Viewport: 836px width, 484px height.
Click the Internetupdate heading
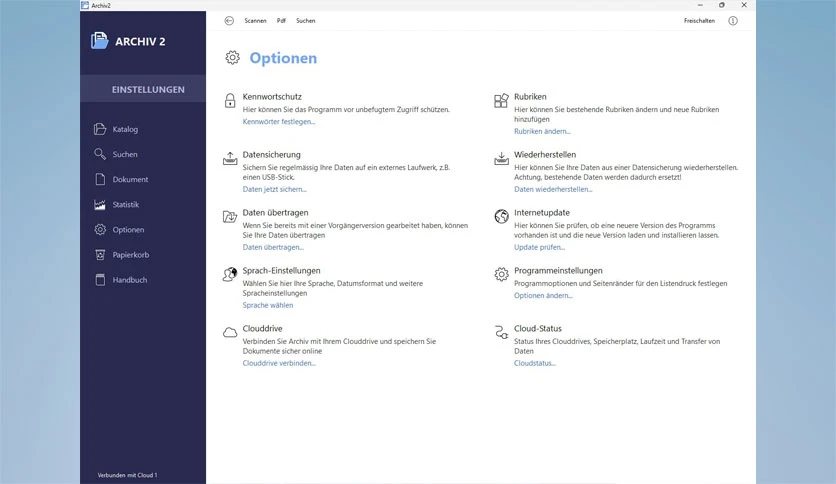point(542,213)
